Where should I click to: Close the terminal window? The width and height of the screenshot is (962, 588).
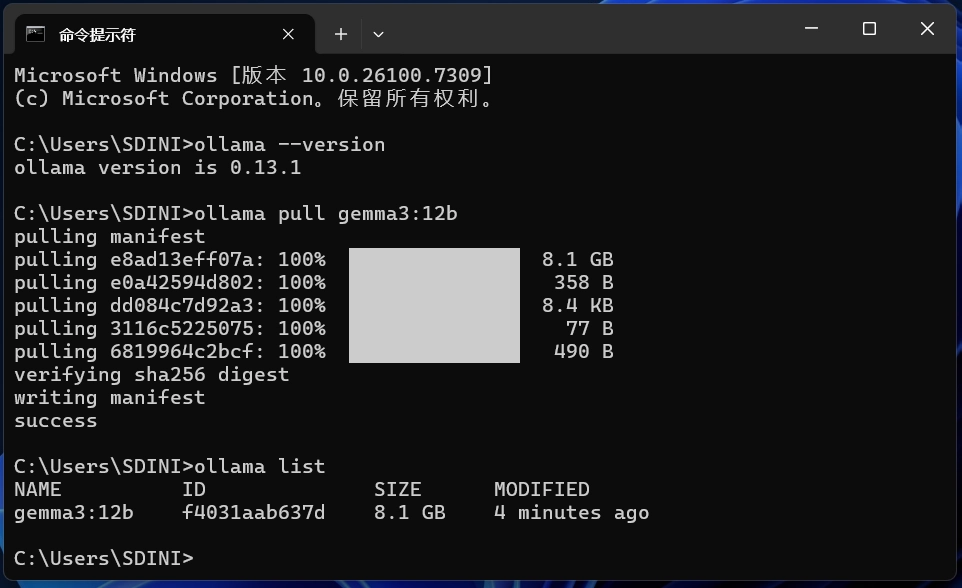[927, 28]
